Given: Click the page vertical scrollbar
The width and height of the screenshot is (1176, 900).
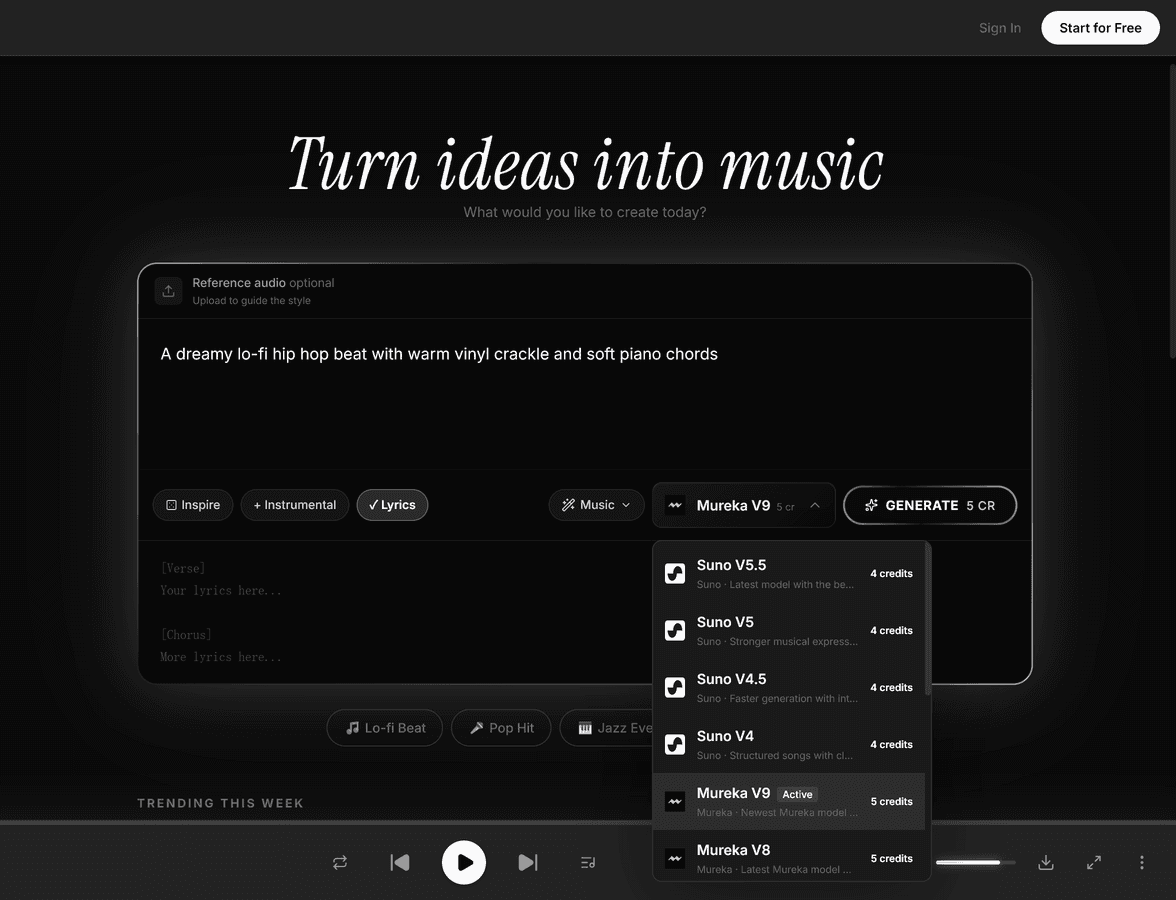Looking at the screenshot, I should [x=1172, y=210].
